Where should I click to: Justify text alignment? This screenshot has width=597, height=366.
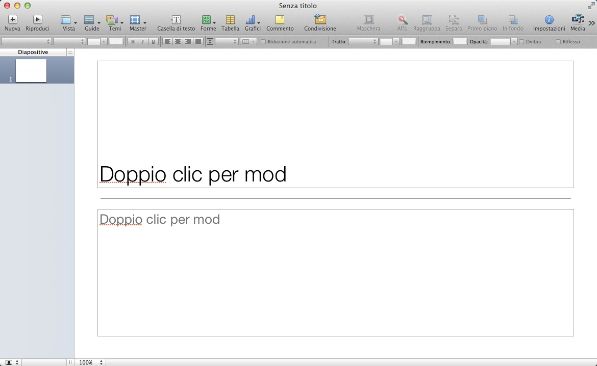198,42
